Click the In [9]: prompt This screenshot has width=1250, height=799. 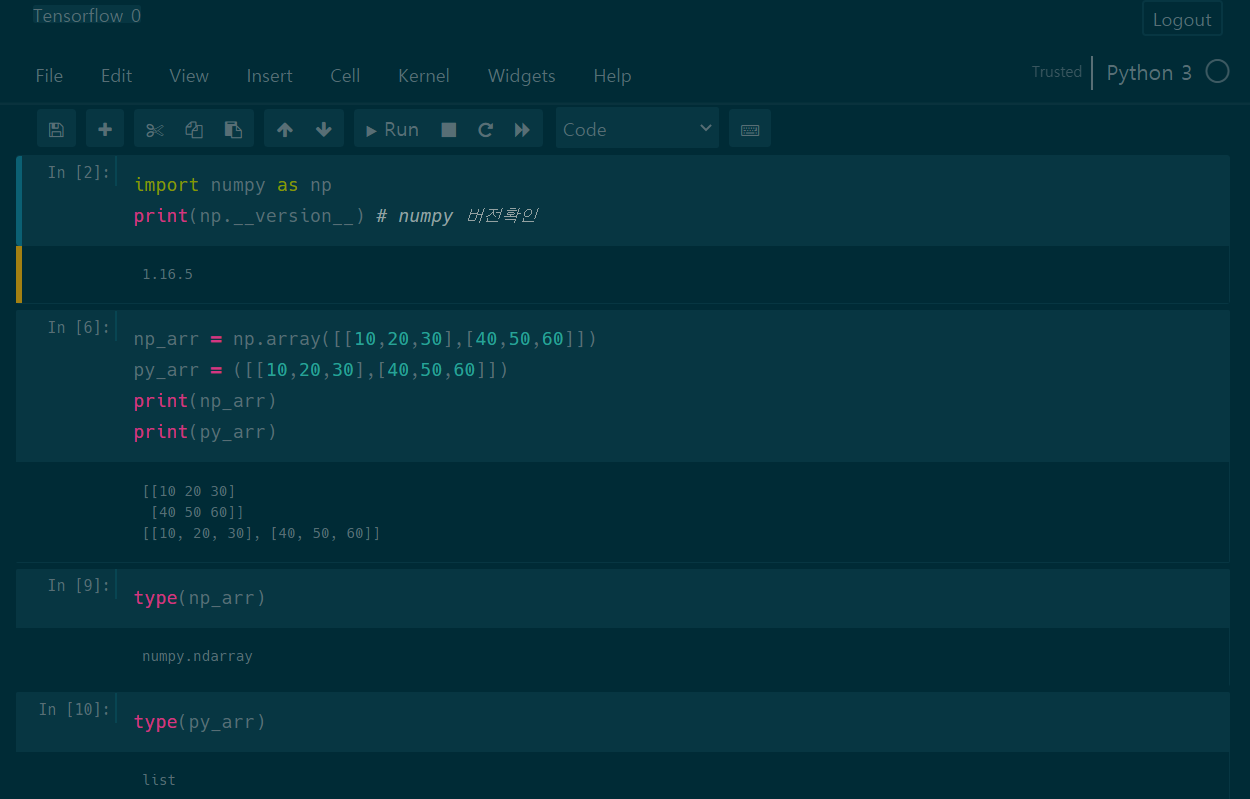tap(79, 585)
